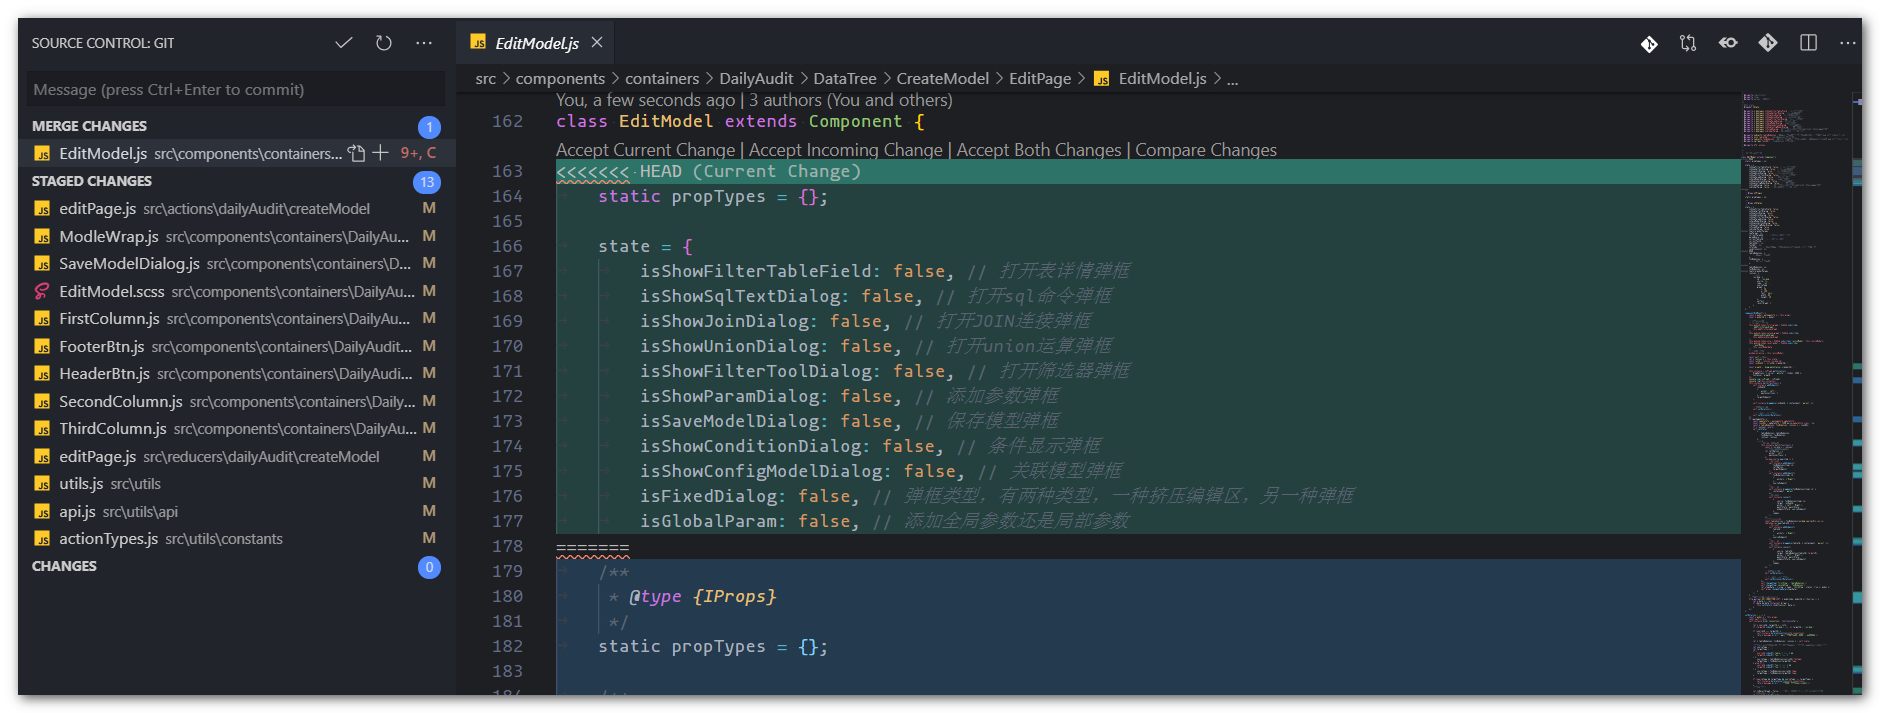Open source control more actions menu
The height and width of the screenshot is (713, 1880).
coord(424,43)
